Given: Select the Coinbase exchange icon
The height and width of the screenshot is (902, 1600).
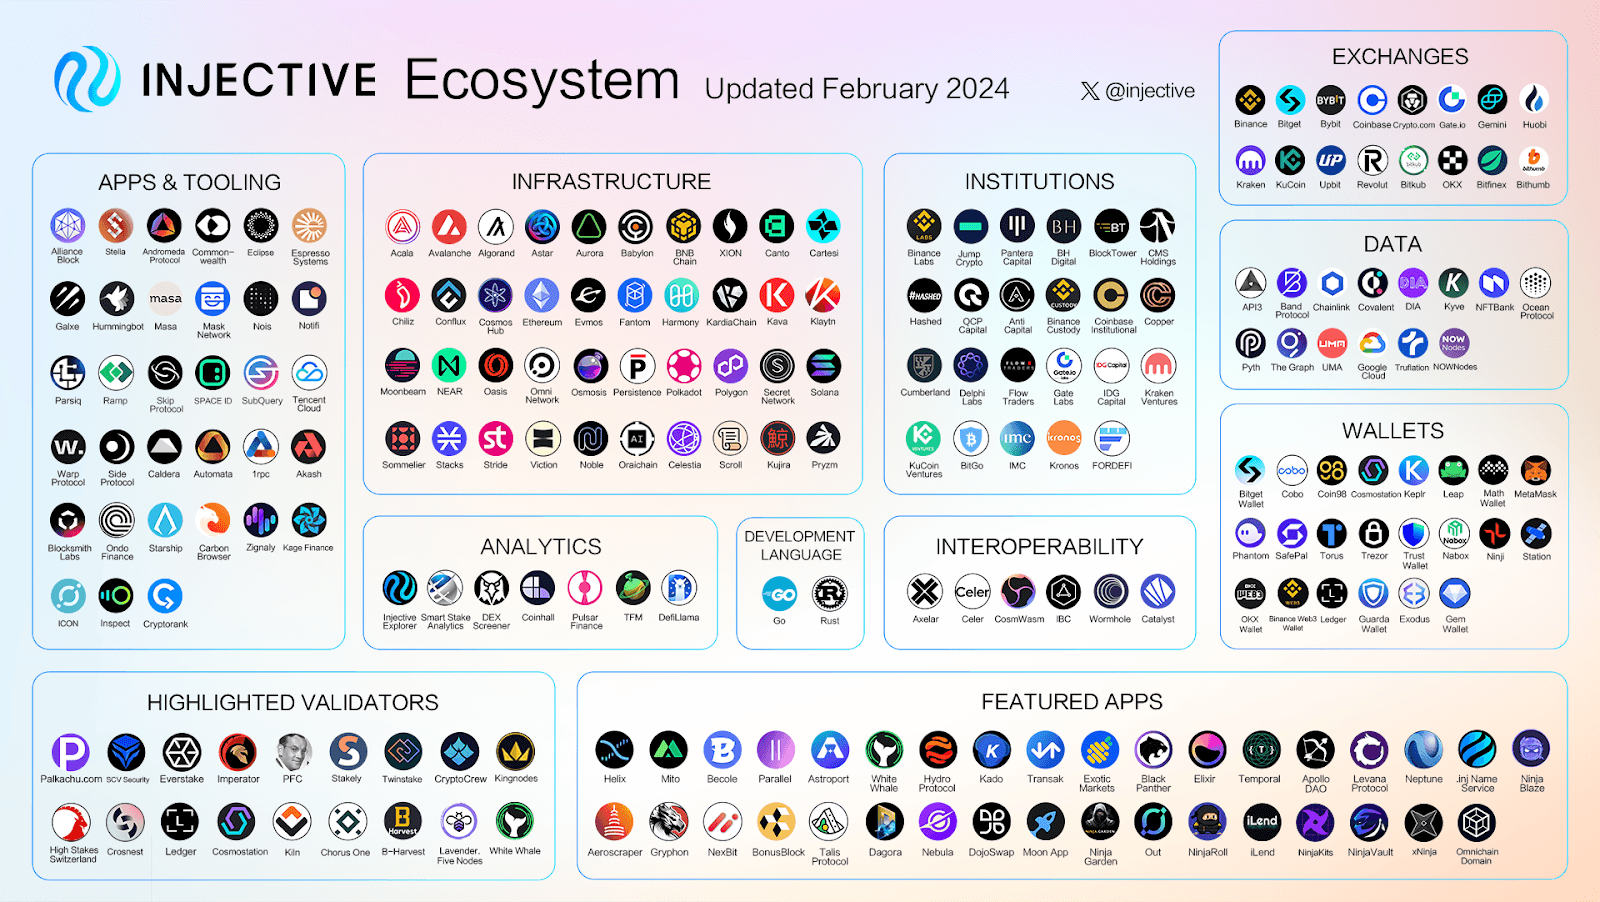Looking at the screenshot, I should (x=1372, y=100).
